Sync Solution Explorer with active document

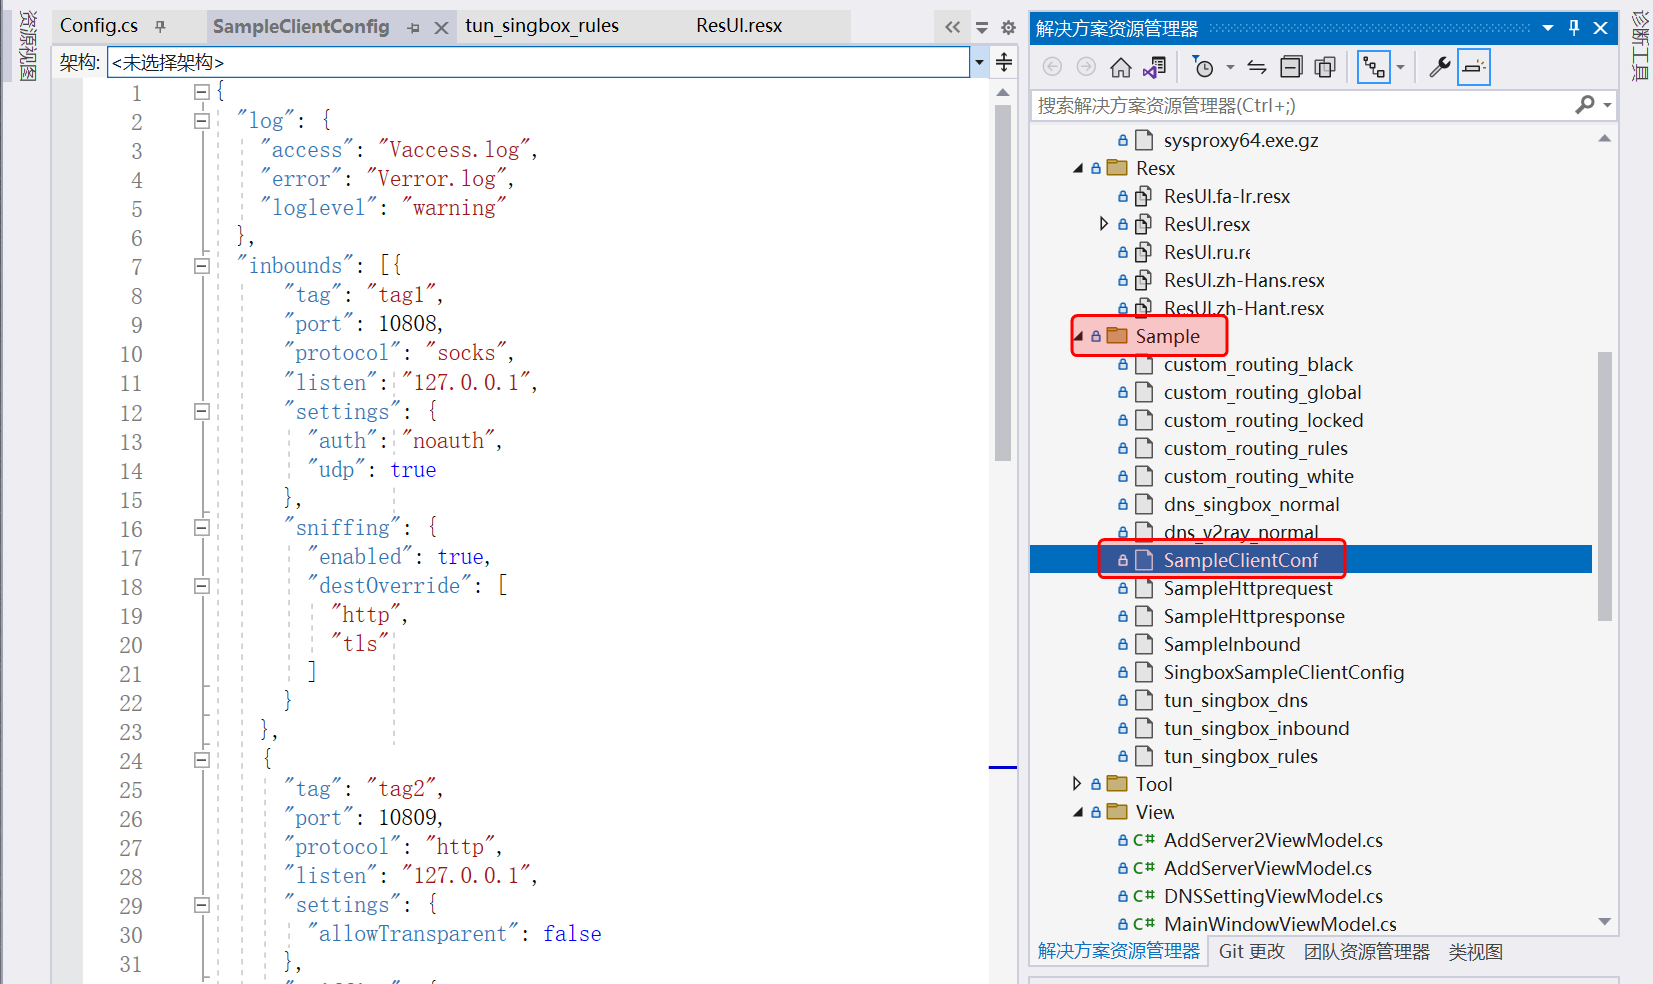coord(1257,68)
